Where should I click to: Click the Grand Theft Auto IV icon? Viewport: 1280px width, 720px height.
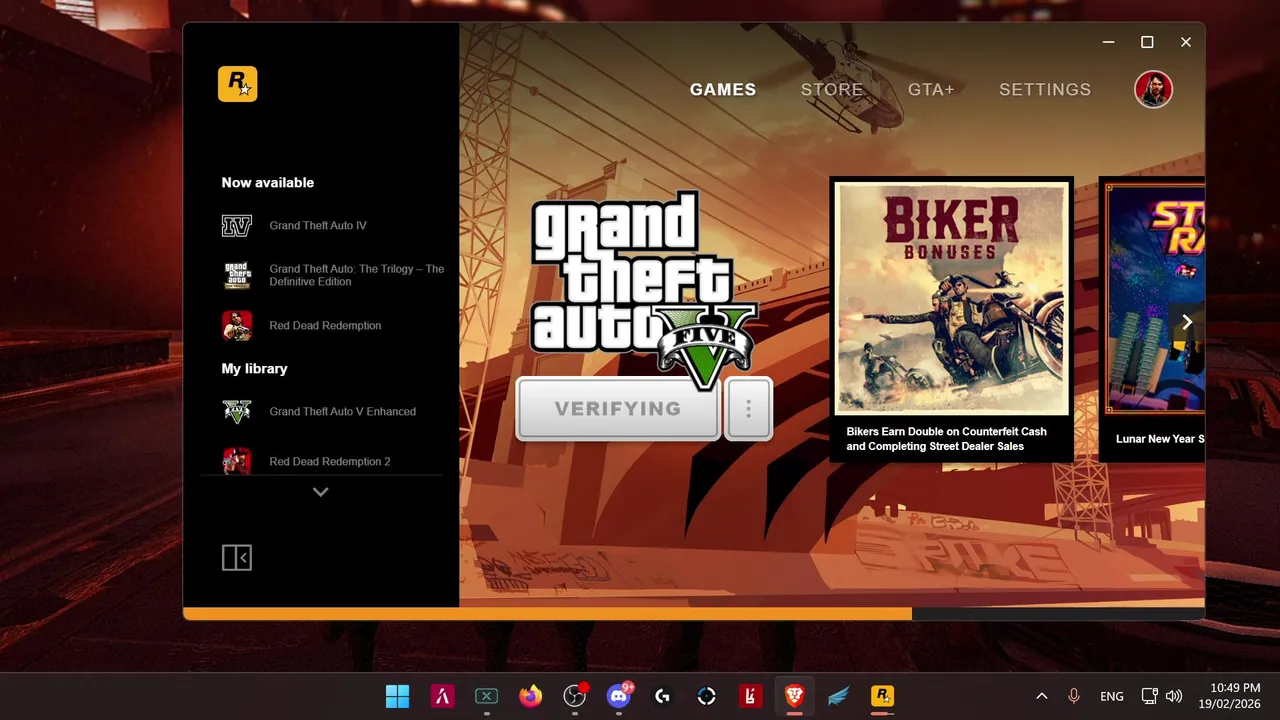(x=237, y=226)
